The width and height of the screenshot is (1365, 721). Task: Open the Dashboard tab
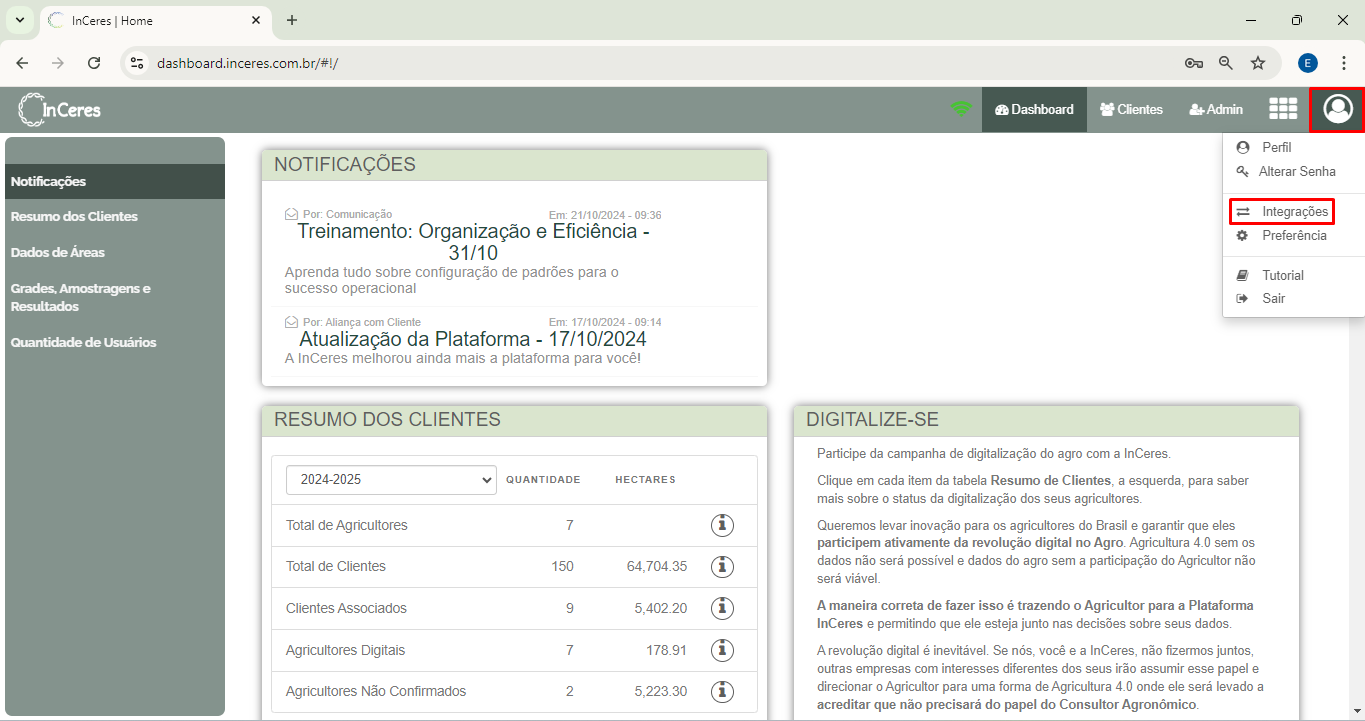pyautogui.click(x=1034, y=109)
